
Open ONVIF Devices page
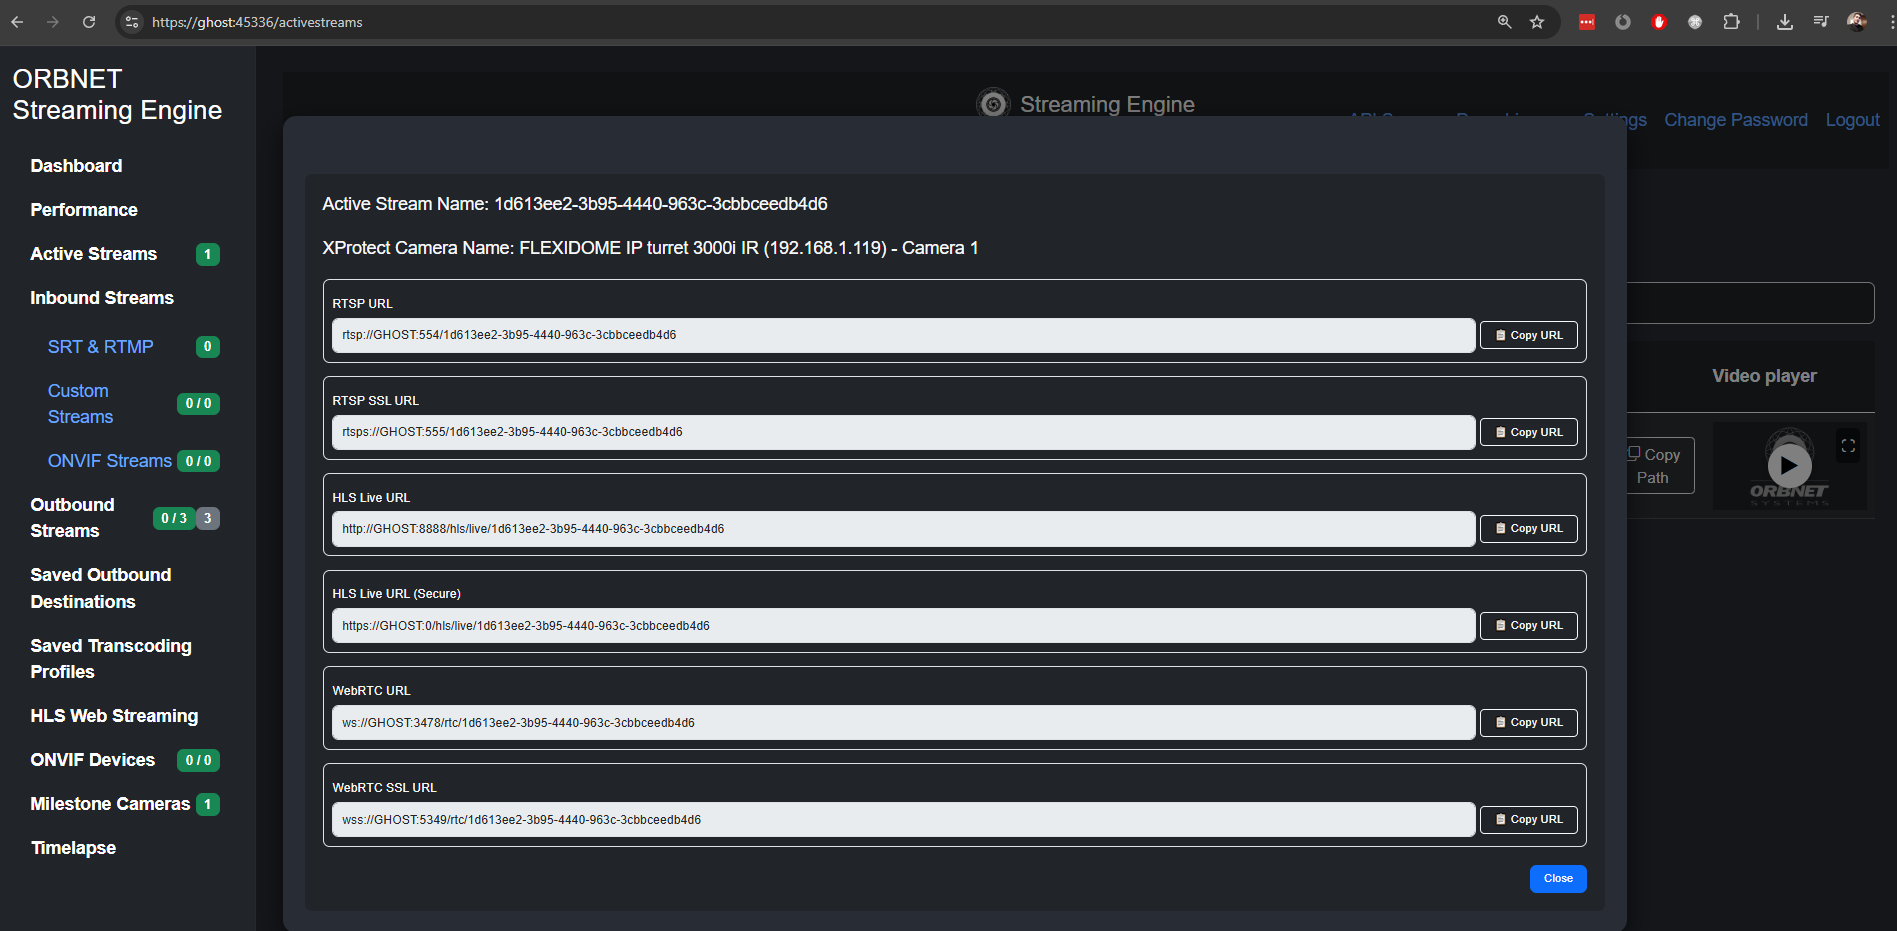tap(92, 760)
